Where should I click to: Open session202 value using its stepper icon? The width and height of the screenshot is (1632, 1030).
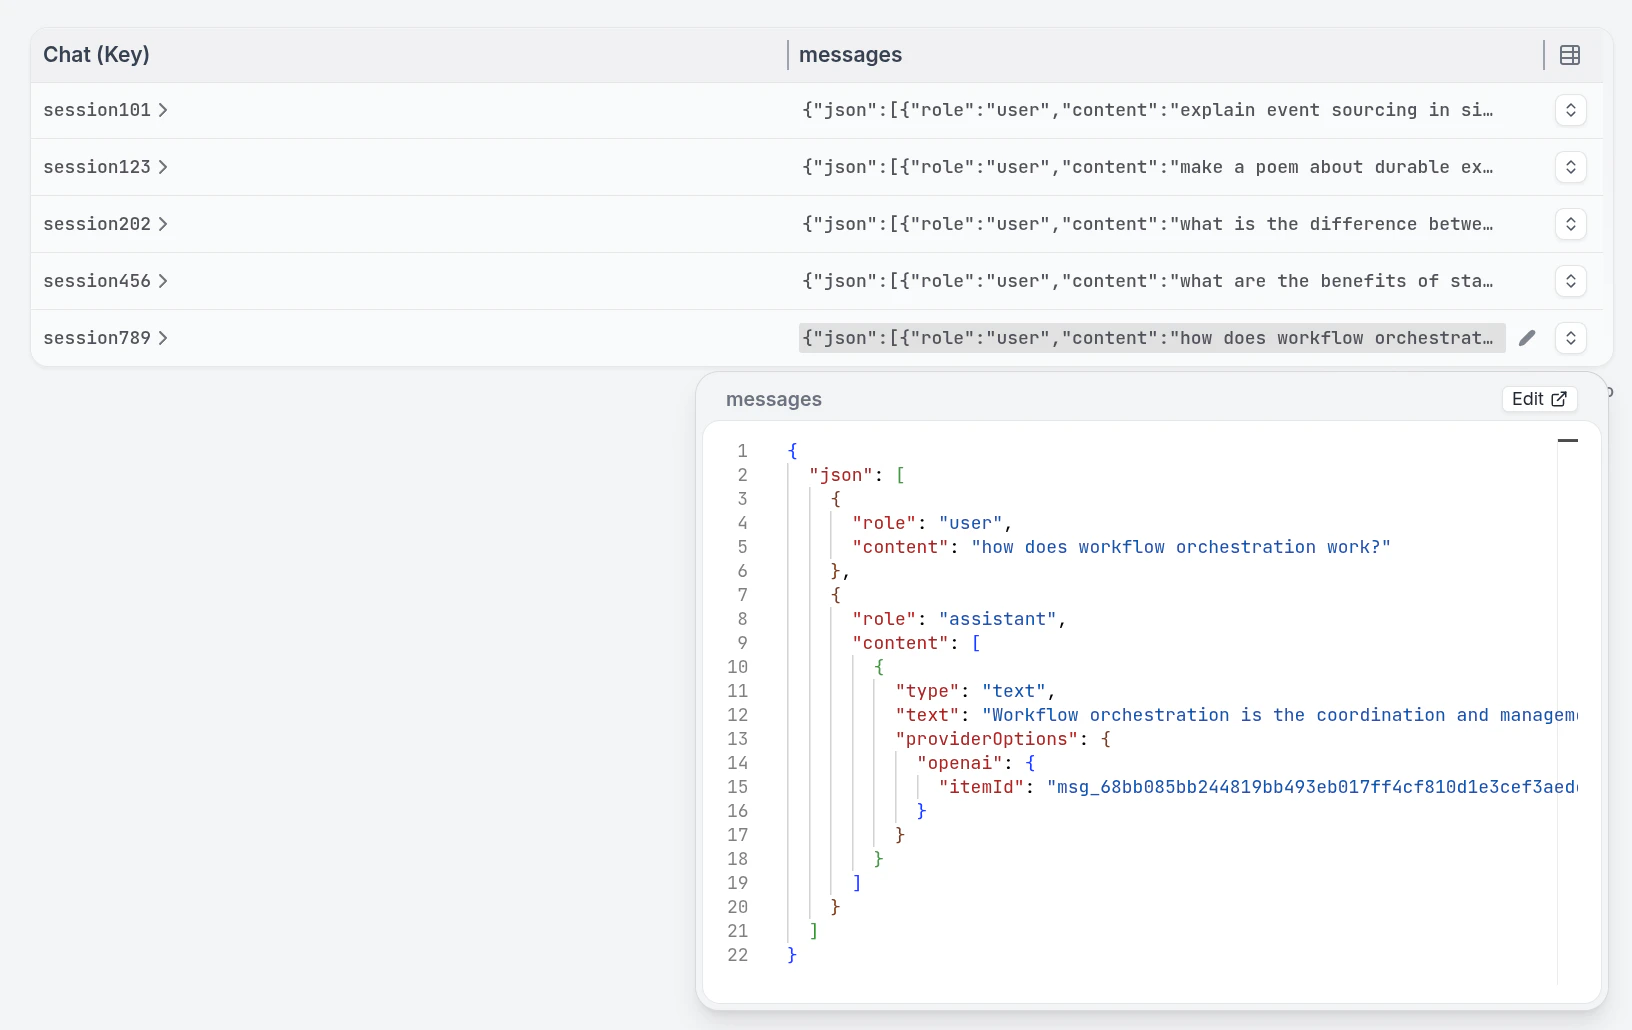(x=1571, y=224)
